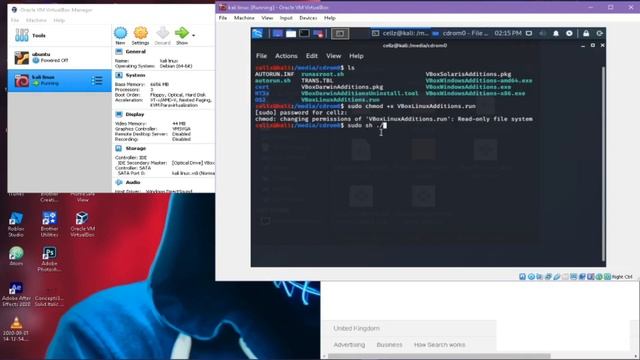Click the workspace switcher in Kali panel

(340, 33)
